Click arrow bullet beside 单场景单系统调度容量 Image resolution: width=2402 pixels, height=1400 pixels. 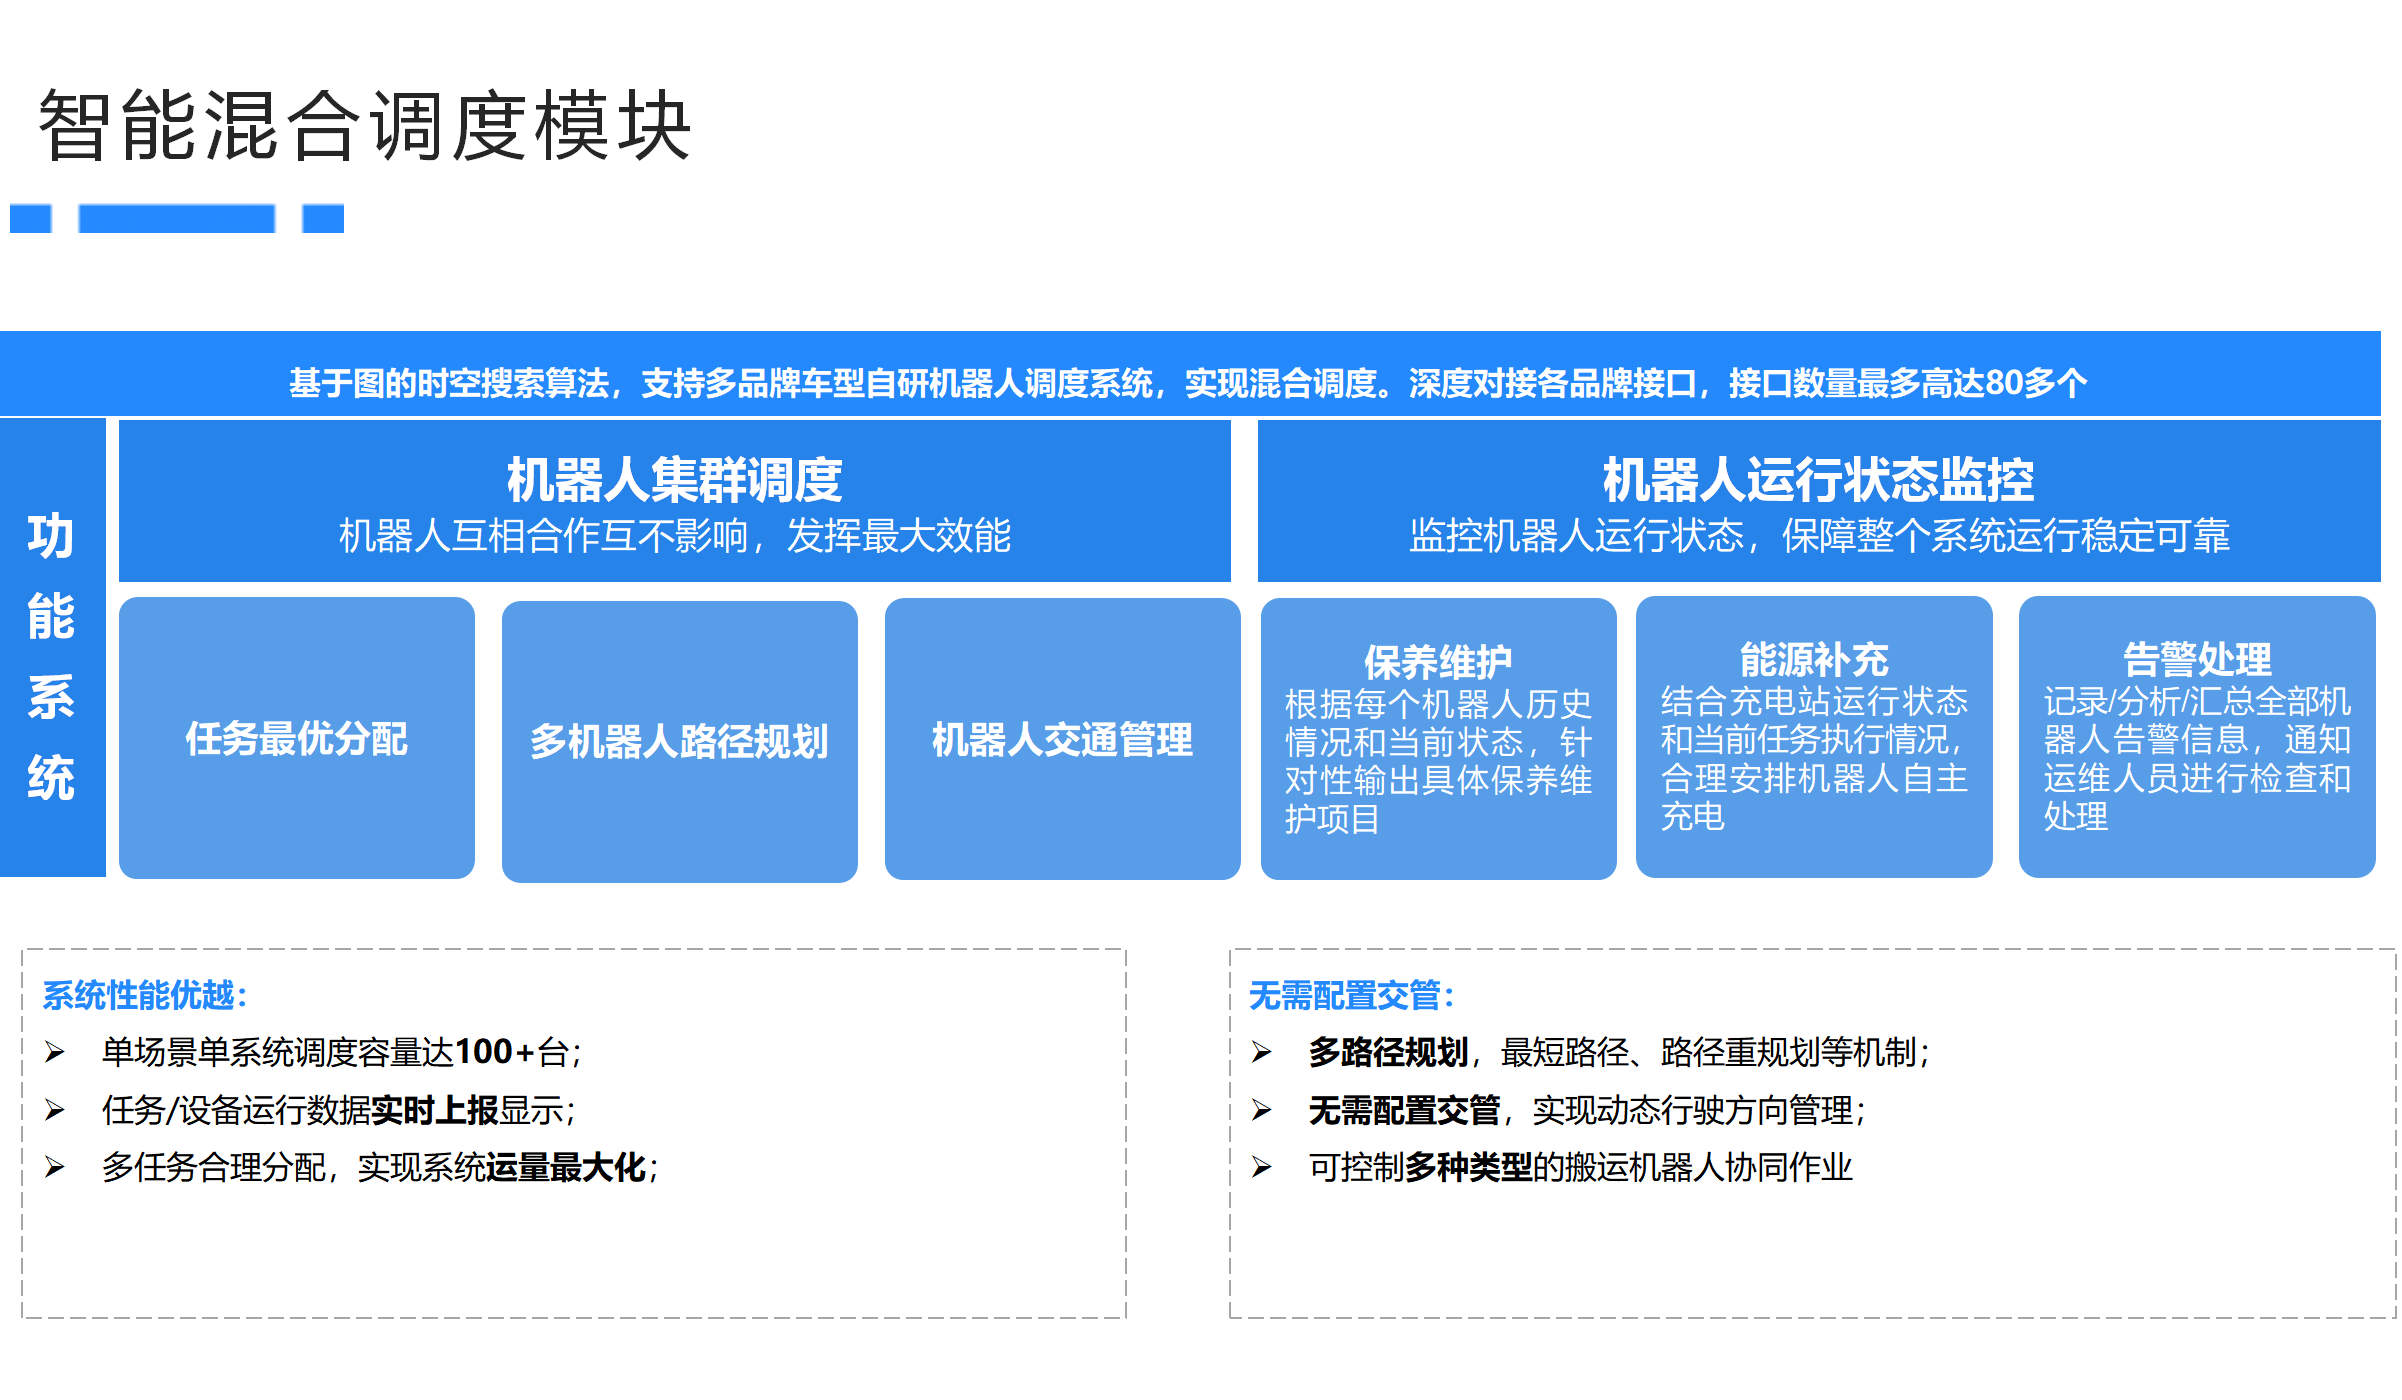[55, 1052]
